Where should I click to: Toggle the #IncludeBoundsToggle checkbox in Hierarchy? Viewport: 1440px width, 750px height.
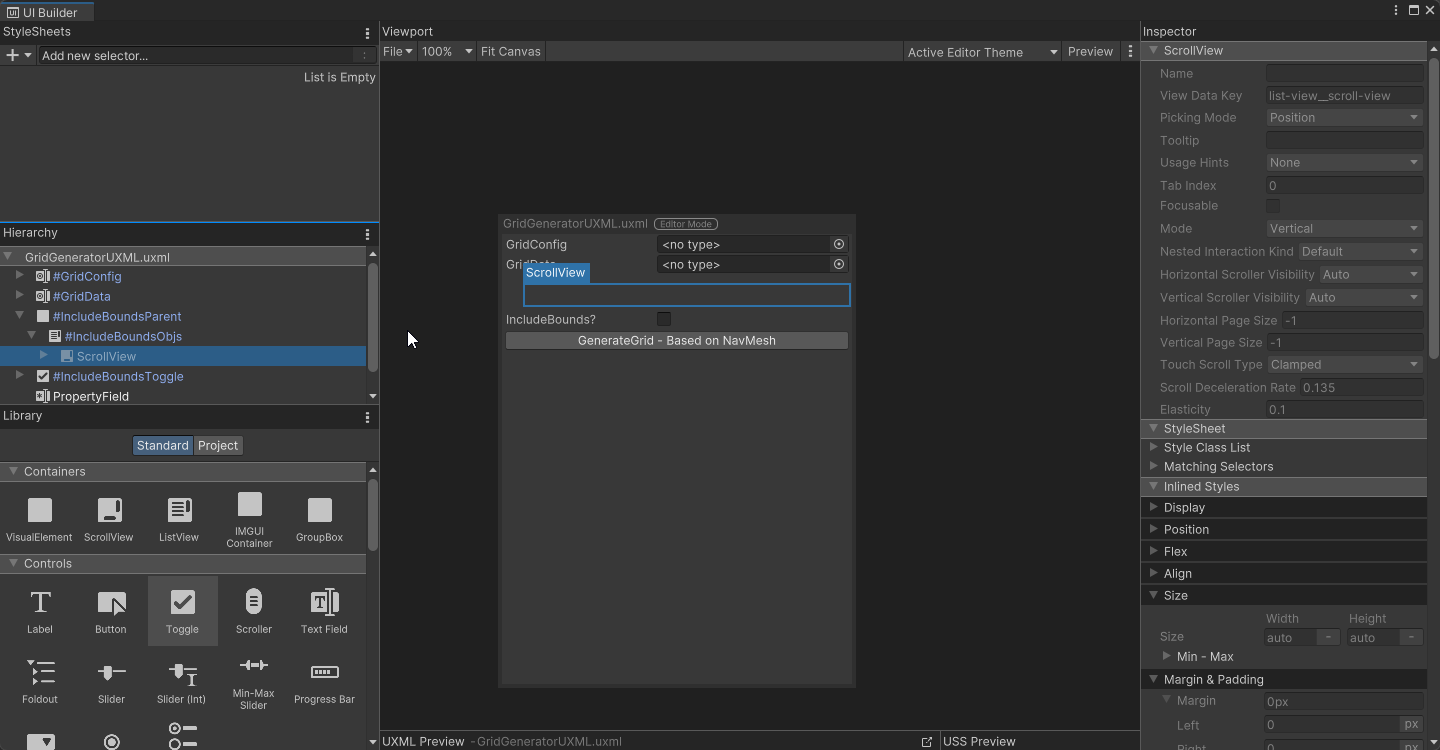[x=42, y=376]
